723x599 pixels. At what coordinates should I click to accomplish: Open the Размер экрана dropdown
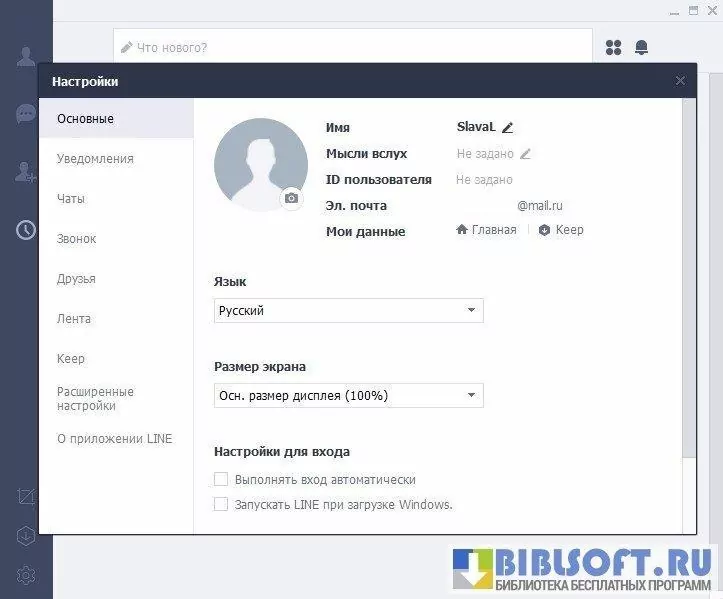(x=349, y=396)
